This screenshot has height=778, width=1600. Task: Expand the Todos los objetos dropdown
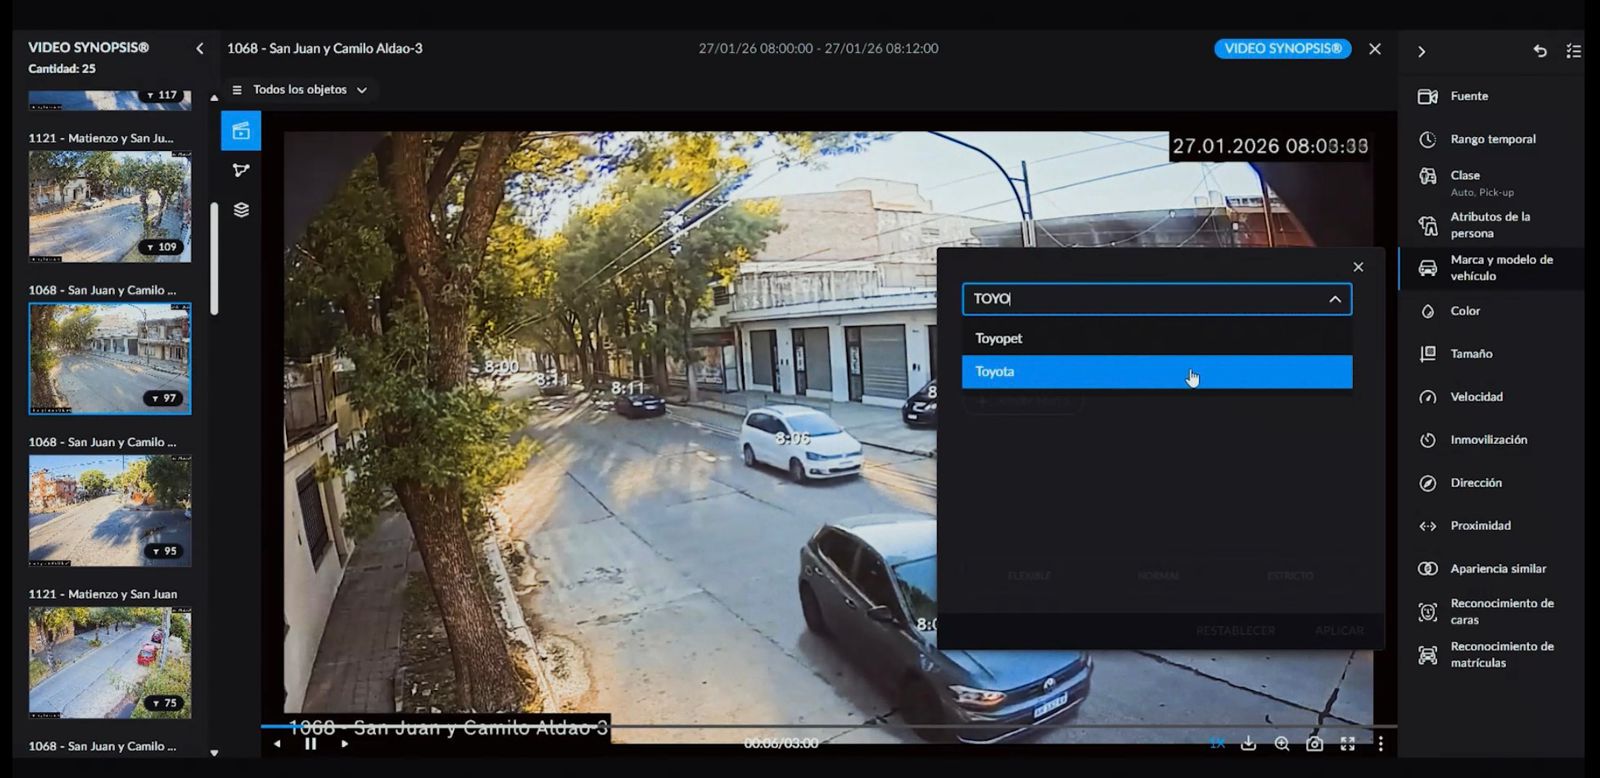pyautogui.click(x=300, y=90)
